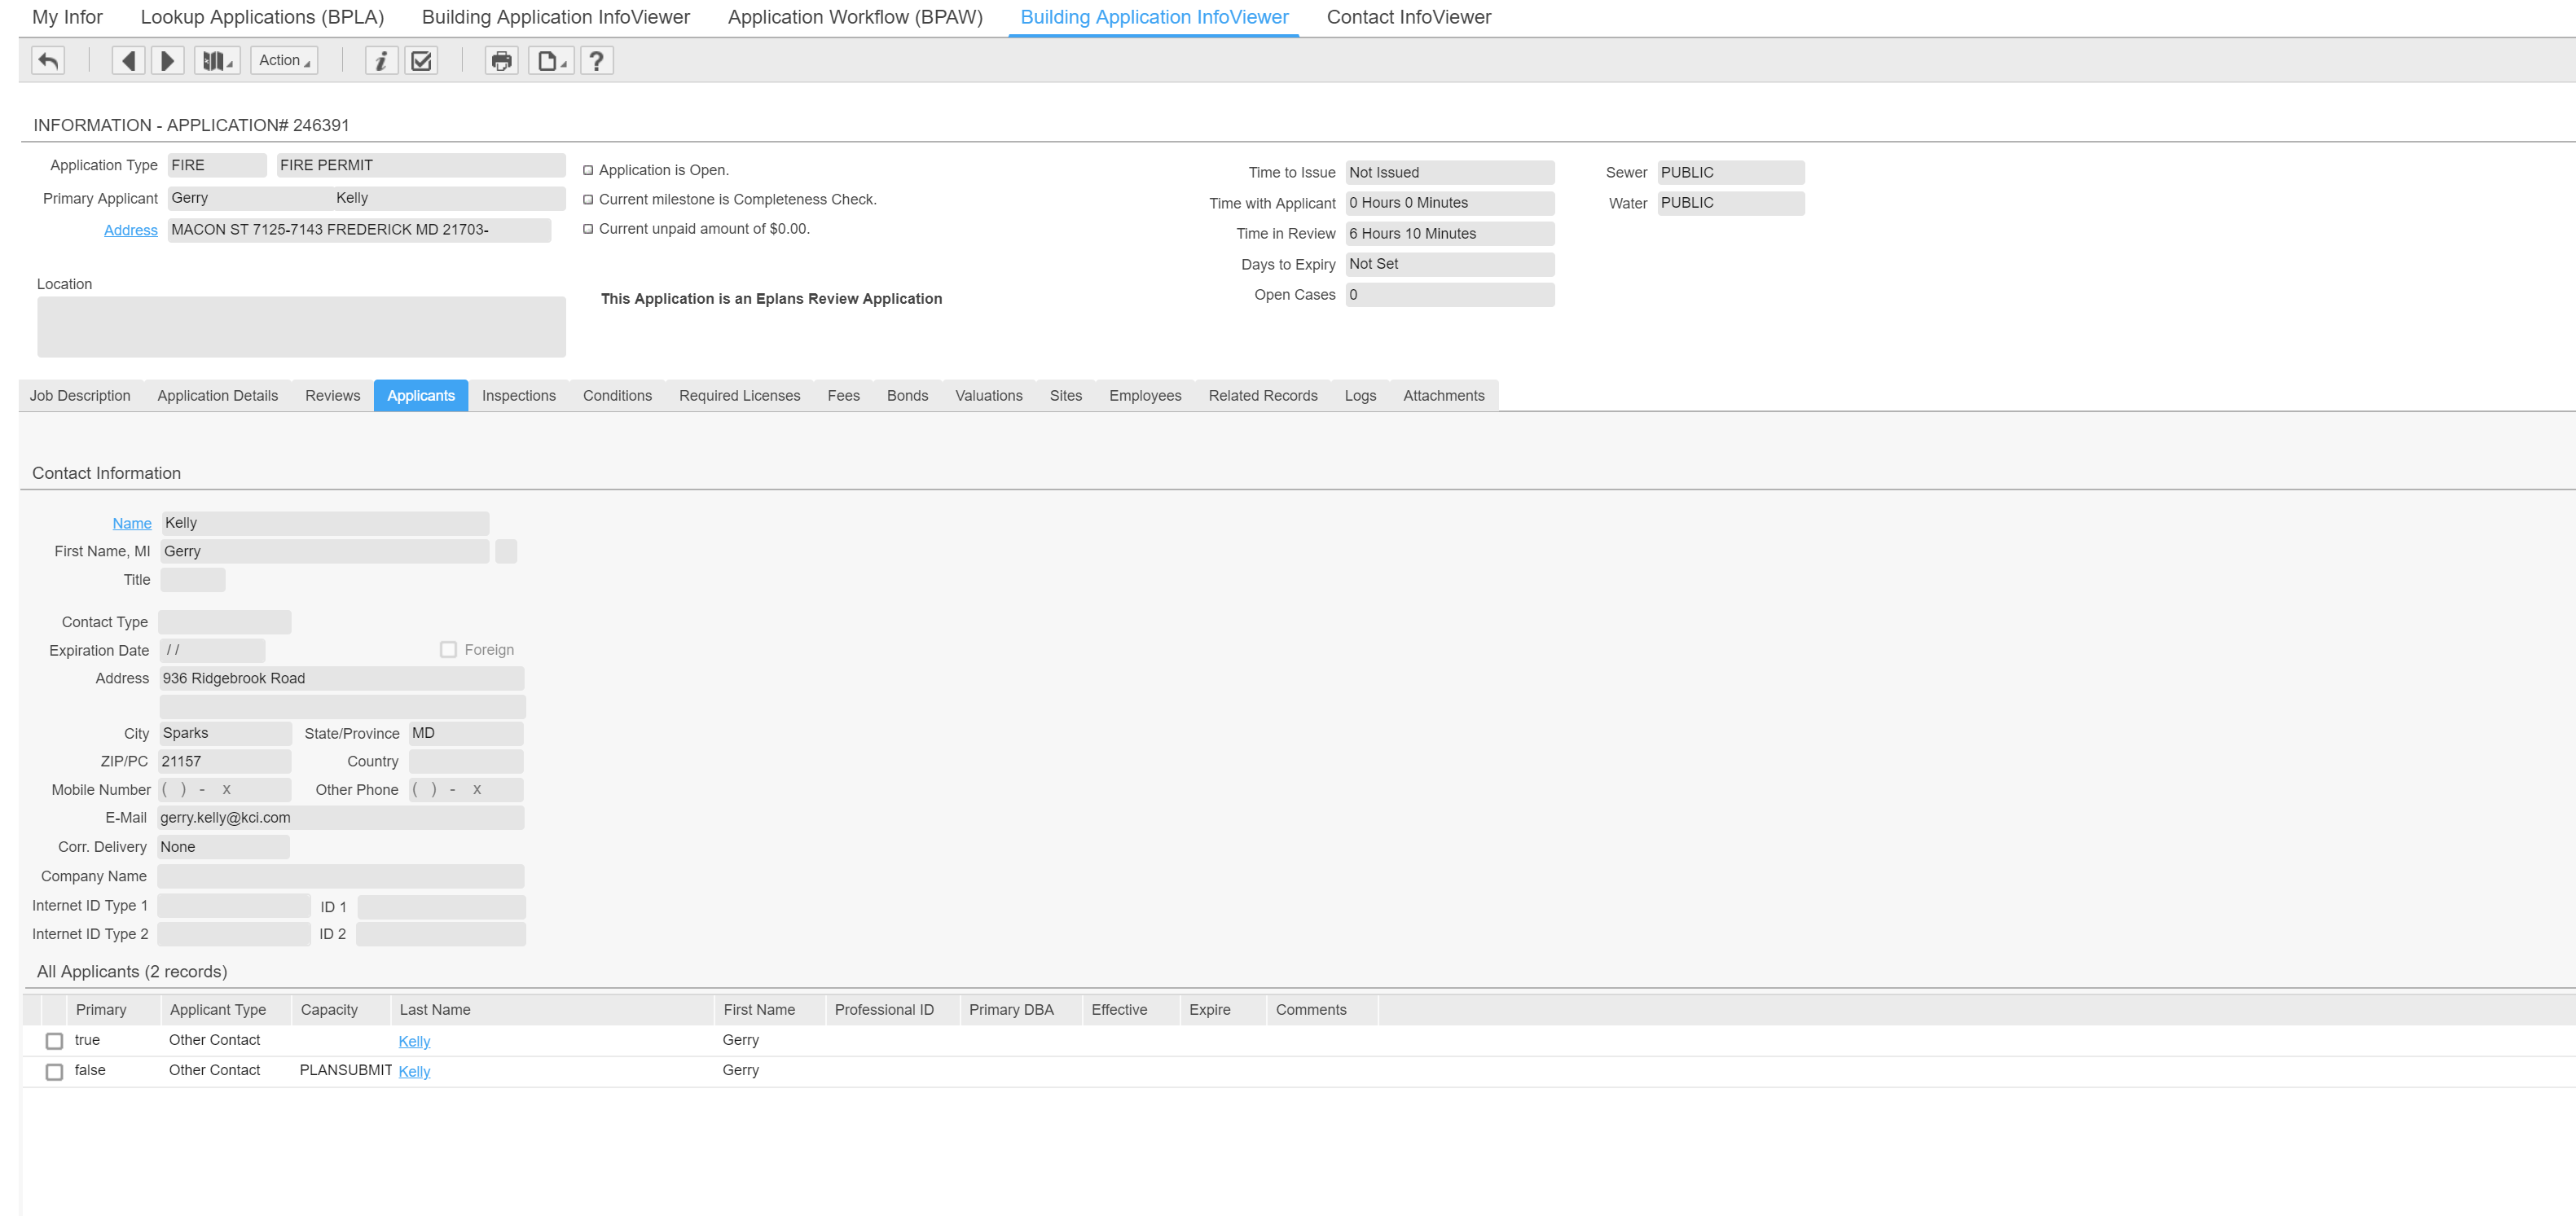
Task: Click the Mobile Number field
Action: (225, 790)
